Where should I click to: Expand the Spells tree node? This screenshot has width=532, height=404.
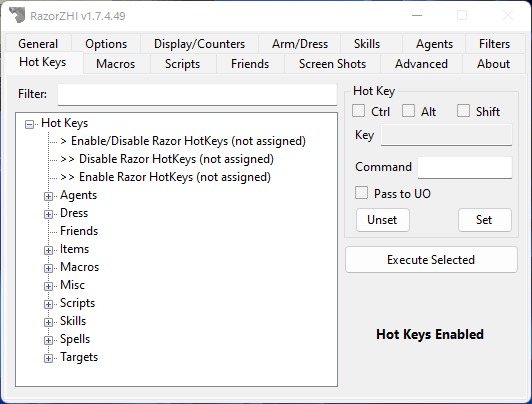[x=48, y=340]
